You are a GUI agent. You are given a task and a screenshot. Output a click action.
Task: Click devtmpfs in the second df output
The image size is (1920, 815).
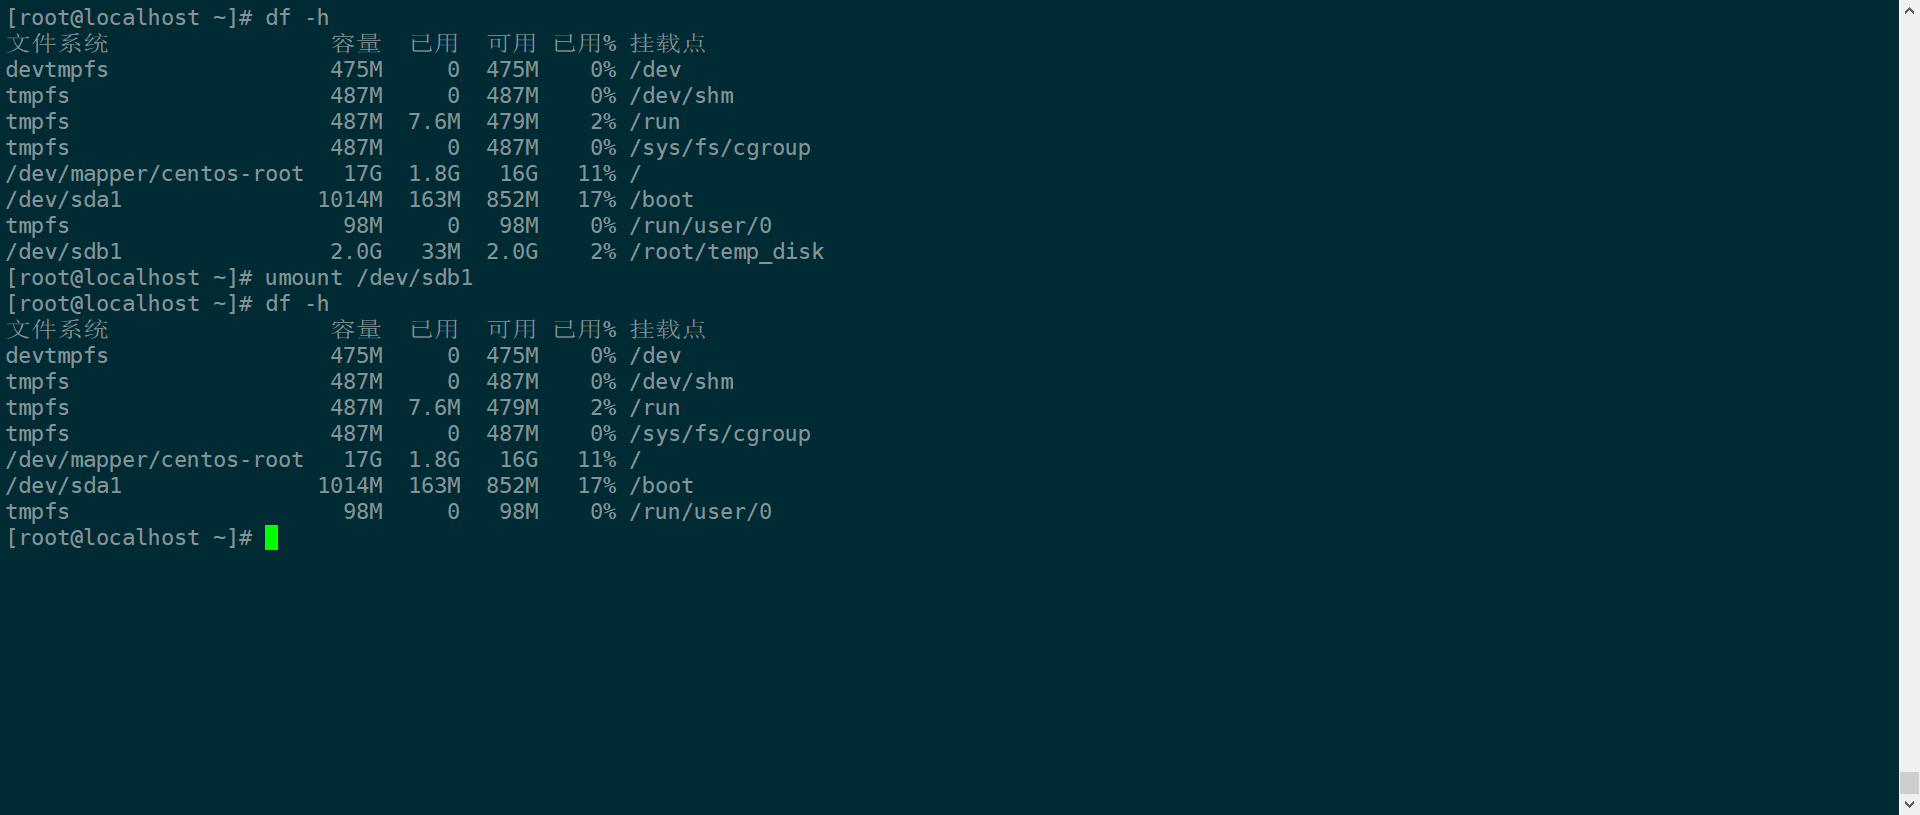point(57,356)
